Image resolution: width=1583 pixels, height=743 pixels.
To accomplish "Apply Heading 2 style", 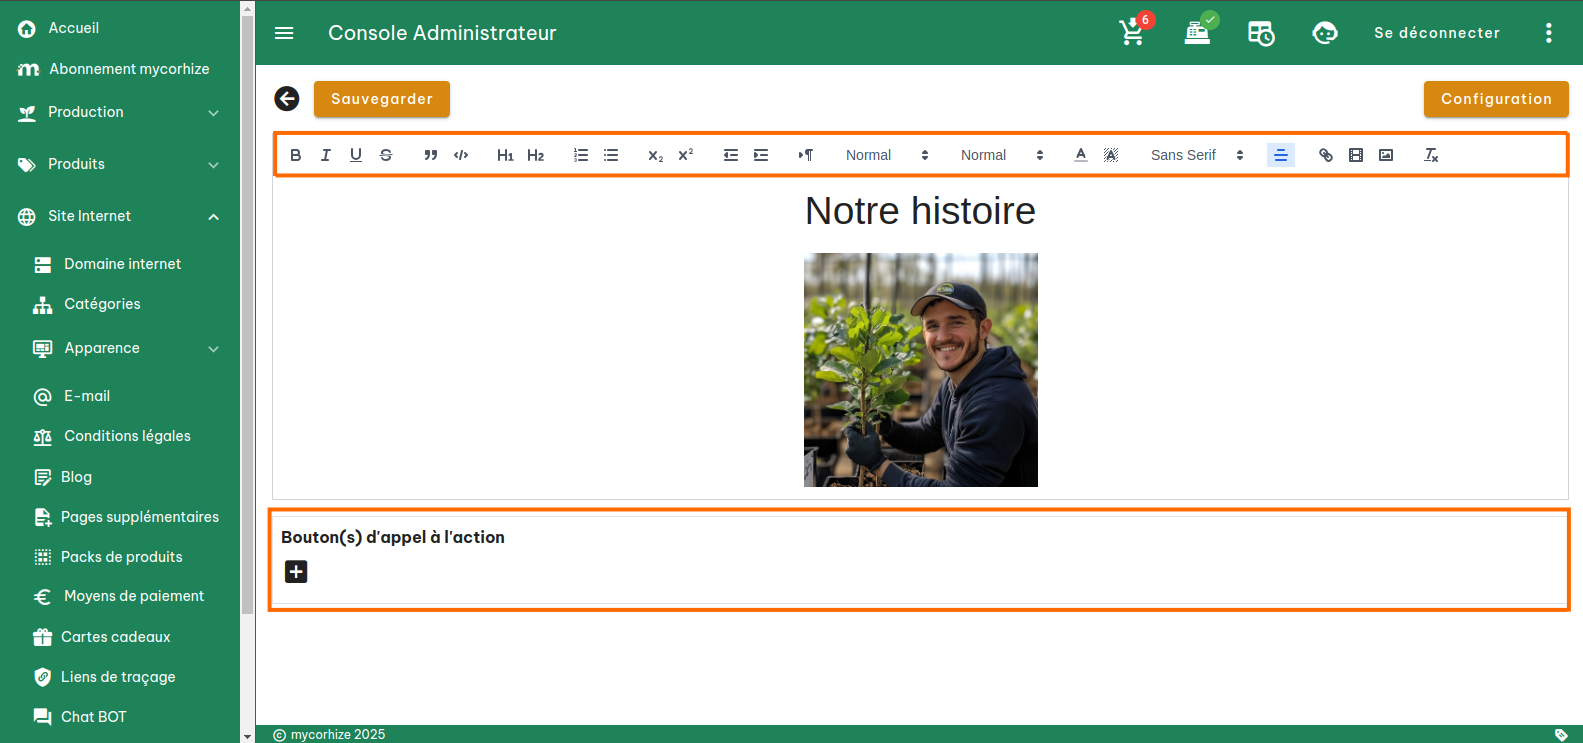I will pyautogui.click(x=536, y=155).
